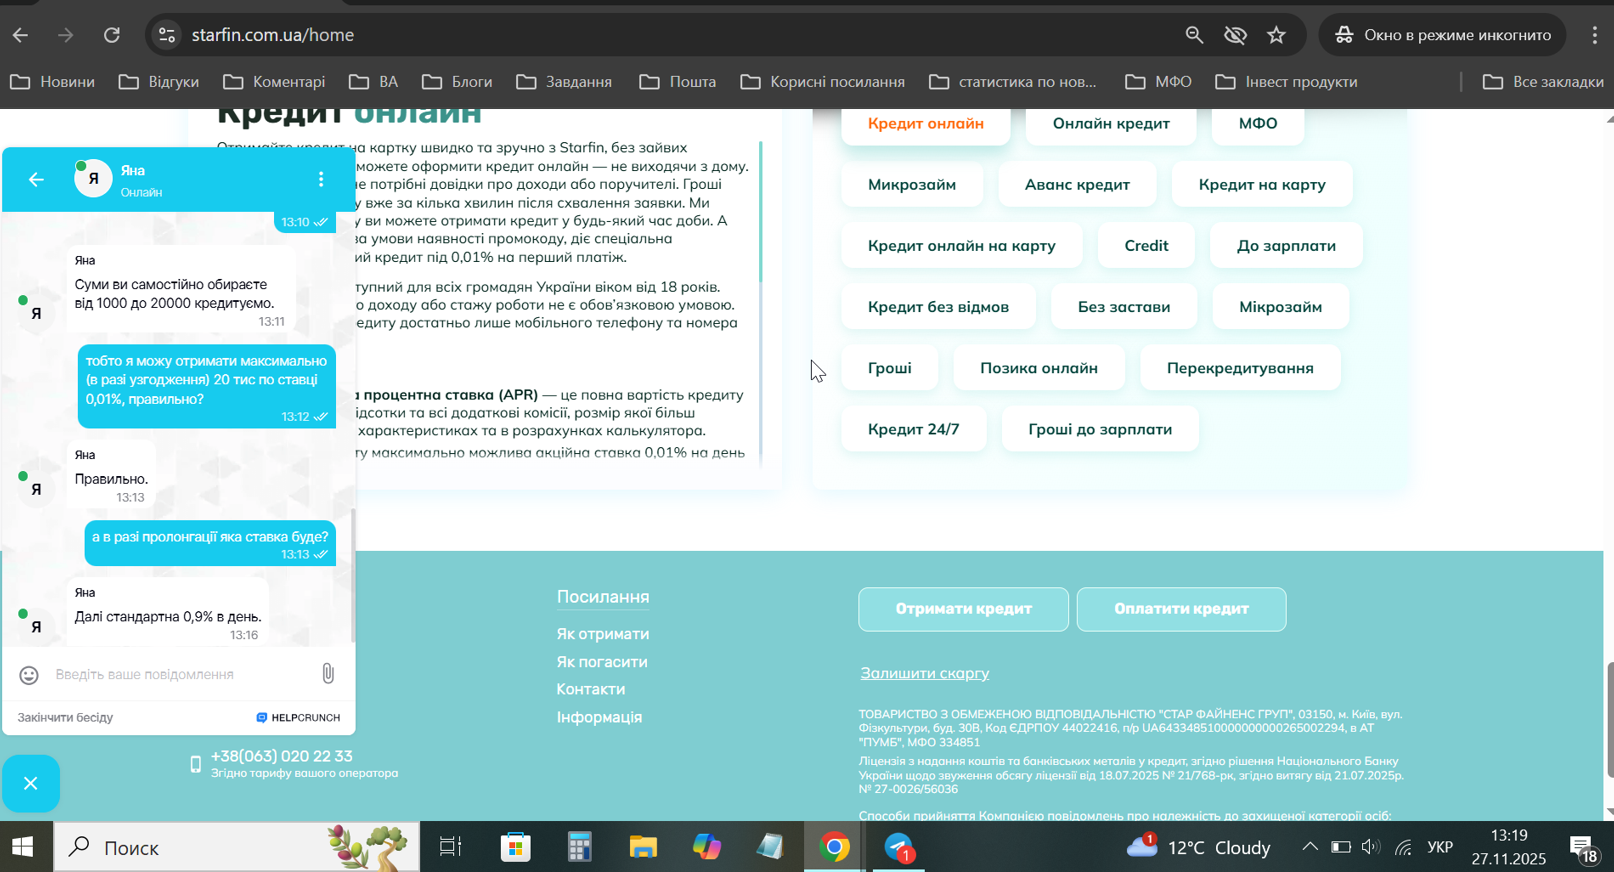Reload the starfin.com.ua page
The image size is (1614, 872).
112,35
